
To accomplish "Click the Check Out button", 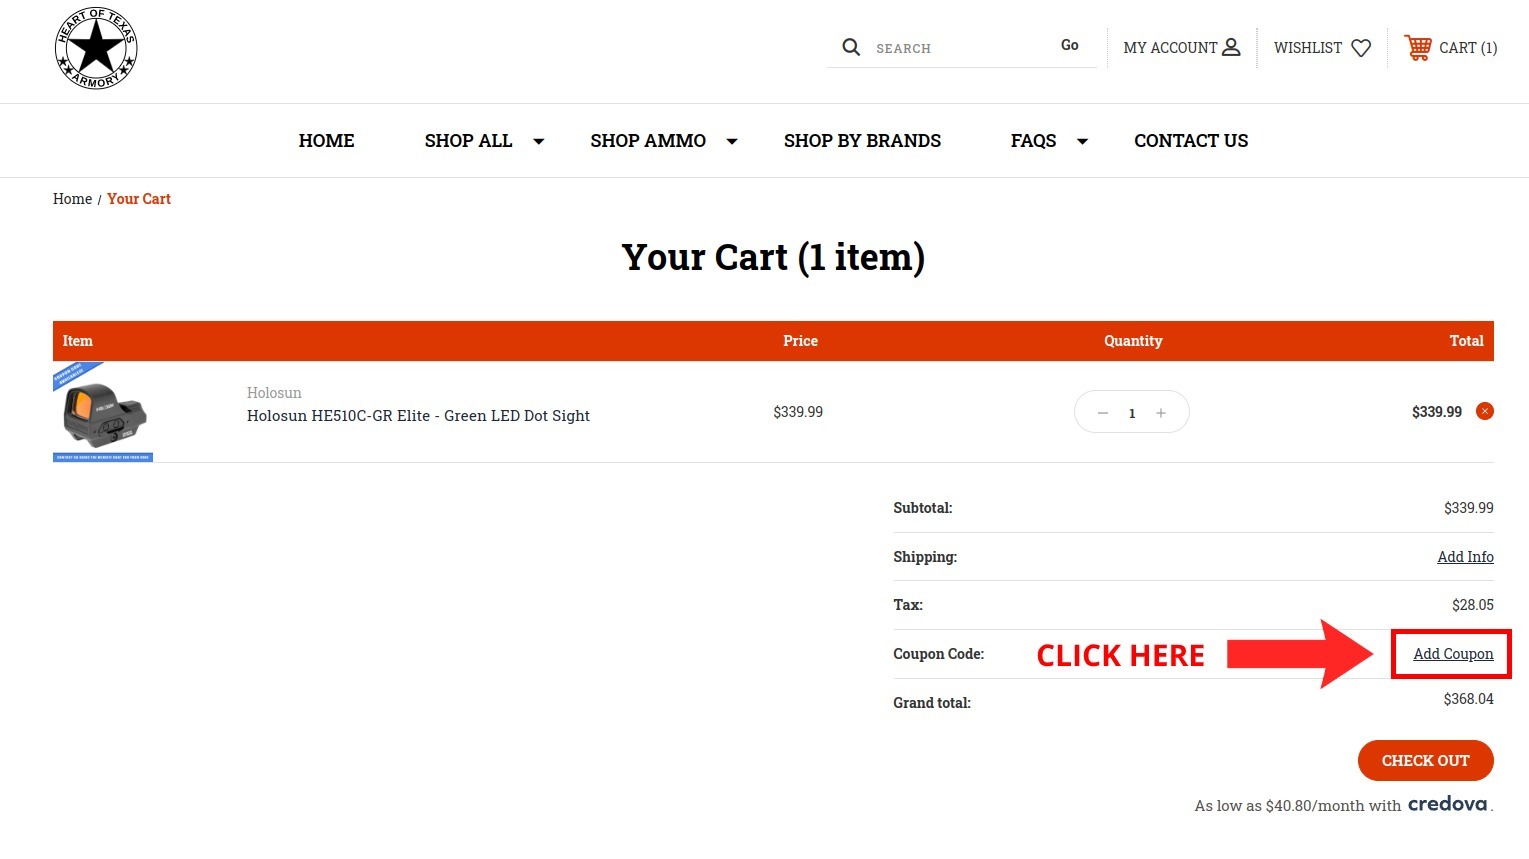I will tap(1425, 761).
